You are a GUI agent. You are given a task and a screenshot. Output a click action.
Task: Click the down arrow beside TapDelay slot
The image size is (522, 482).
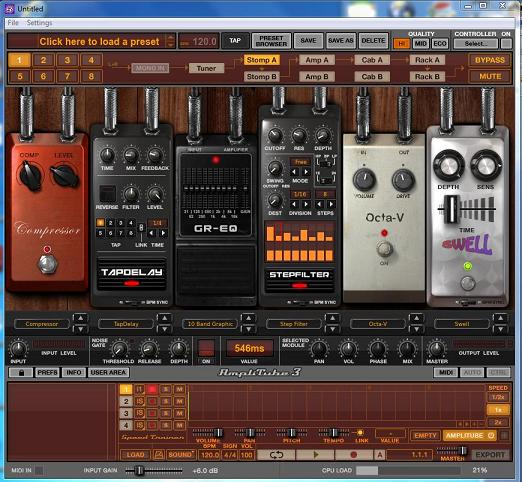tap(164, 329)
